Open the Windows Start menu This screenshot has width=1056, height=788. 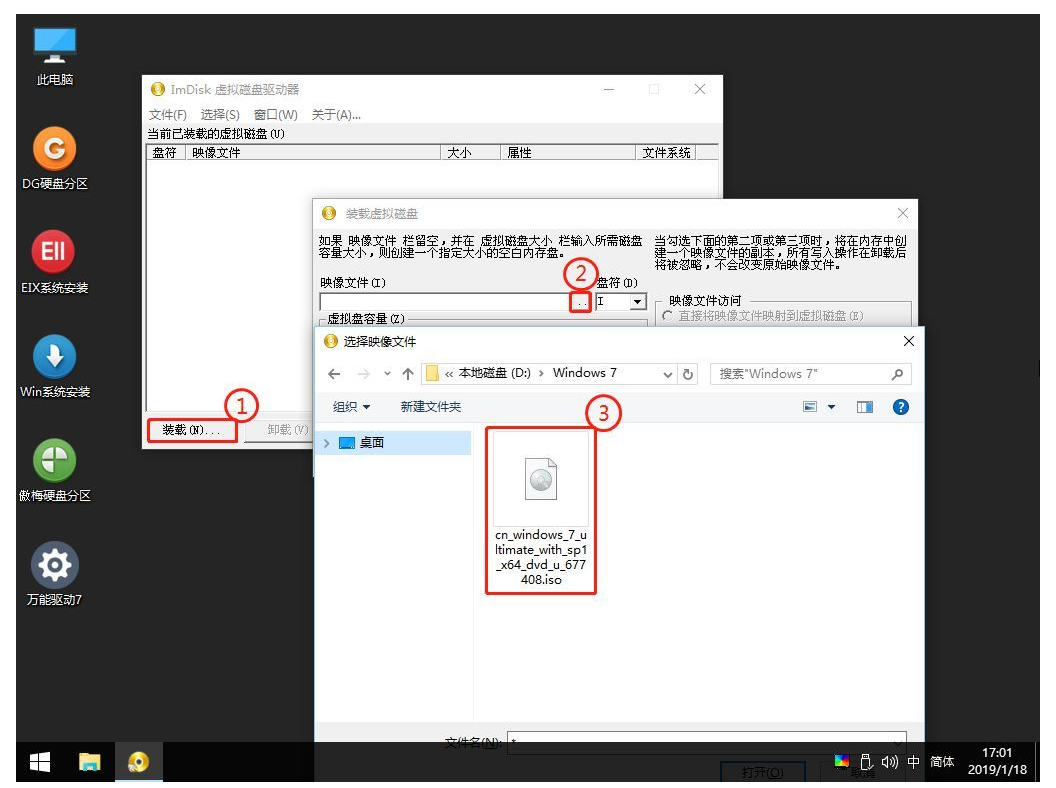(x=40, y=762)
